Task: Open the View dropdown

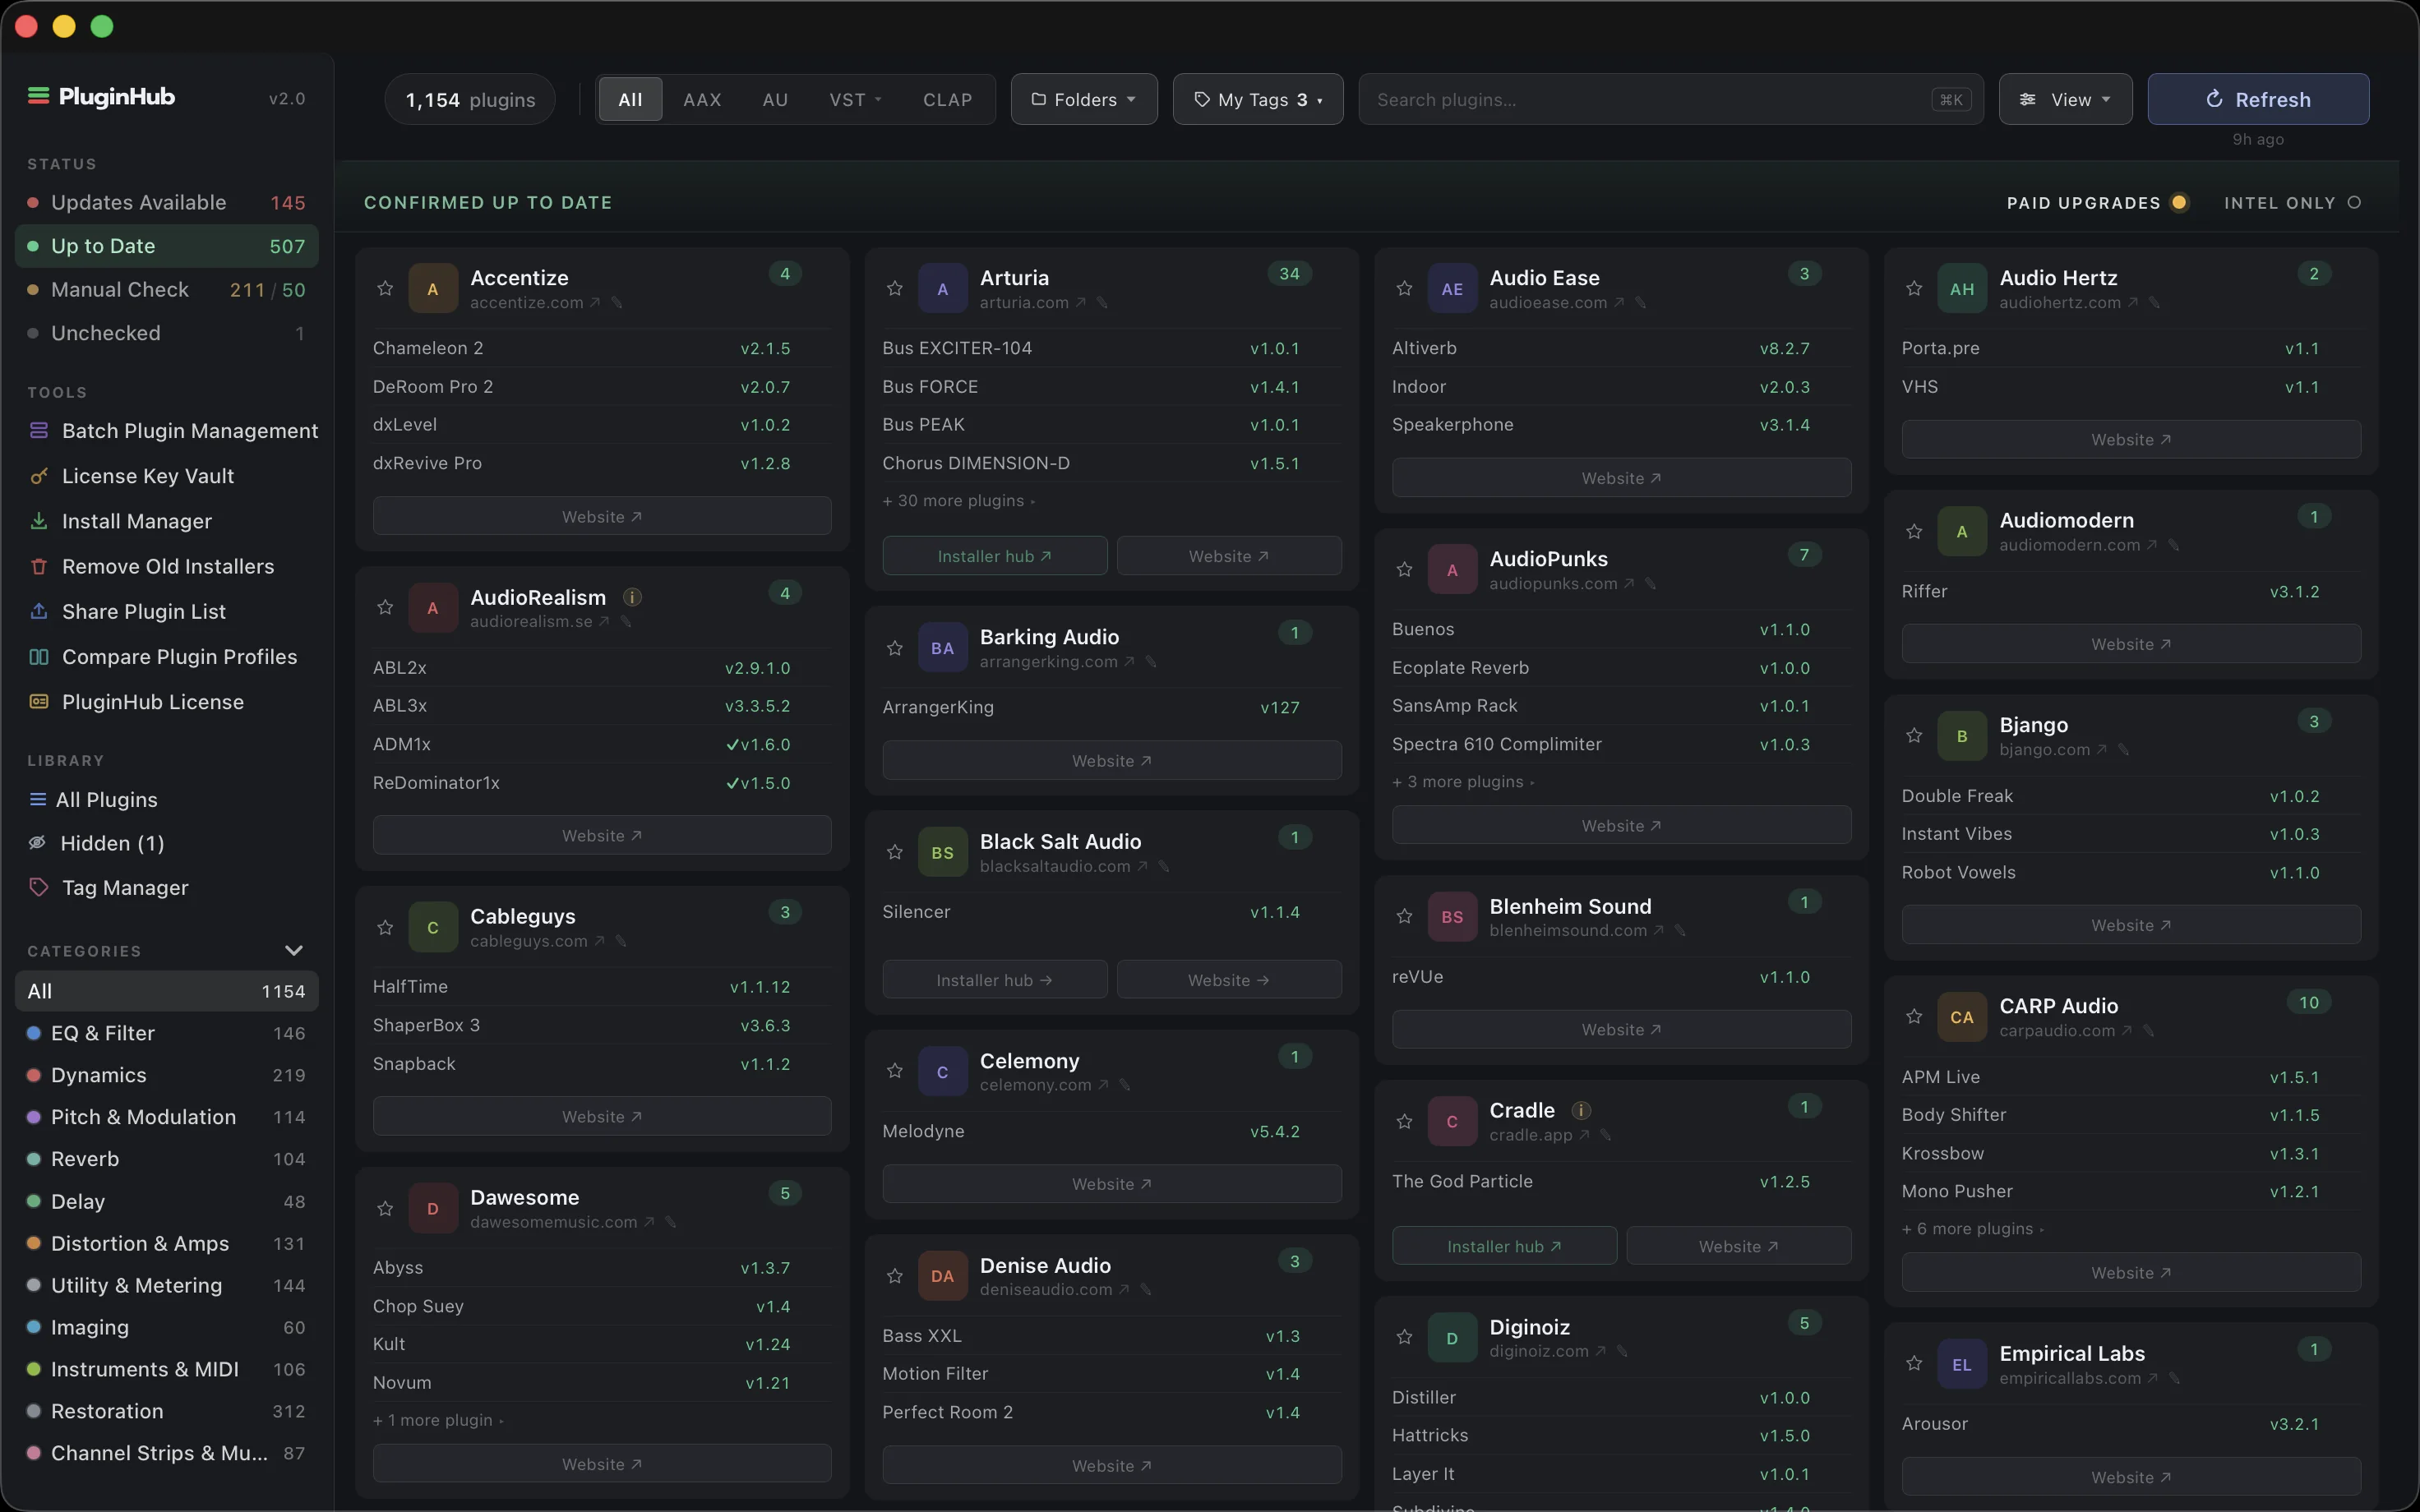Action: (2065, 99)
